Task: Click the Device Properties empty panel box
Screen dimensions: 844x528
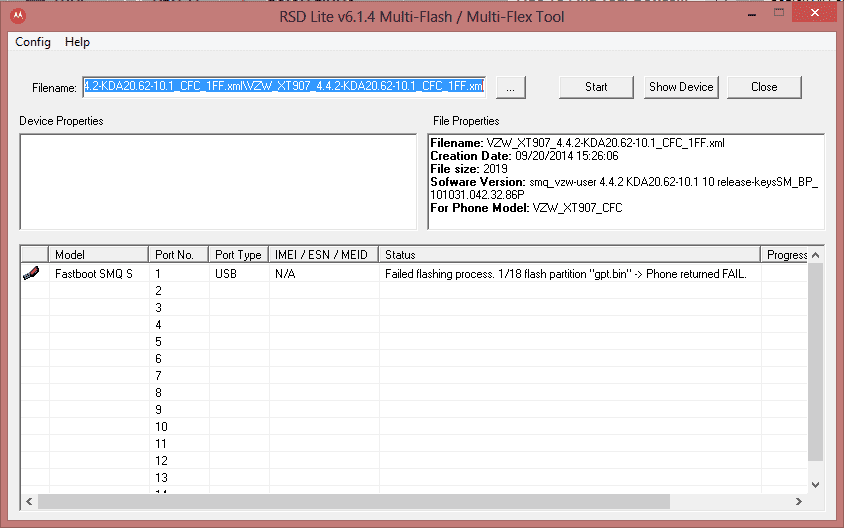Action: point(218,182)
